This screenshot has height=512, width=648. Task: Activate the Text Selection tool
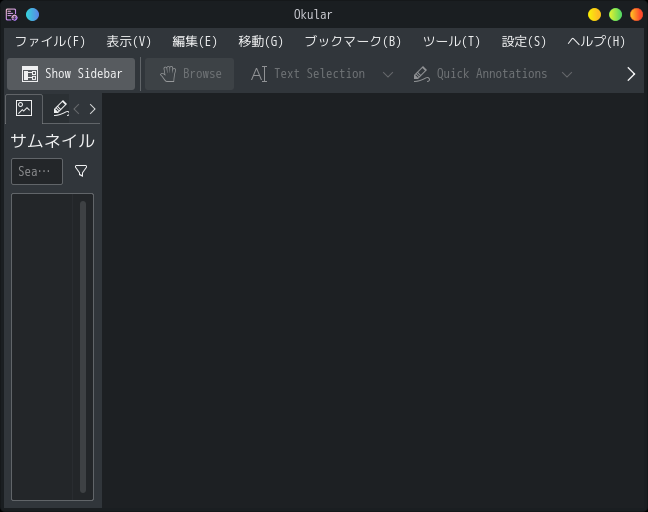pyautogui.click(x=307, y=74)
